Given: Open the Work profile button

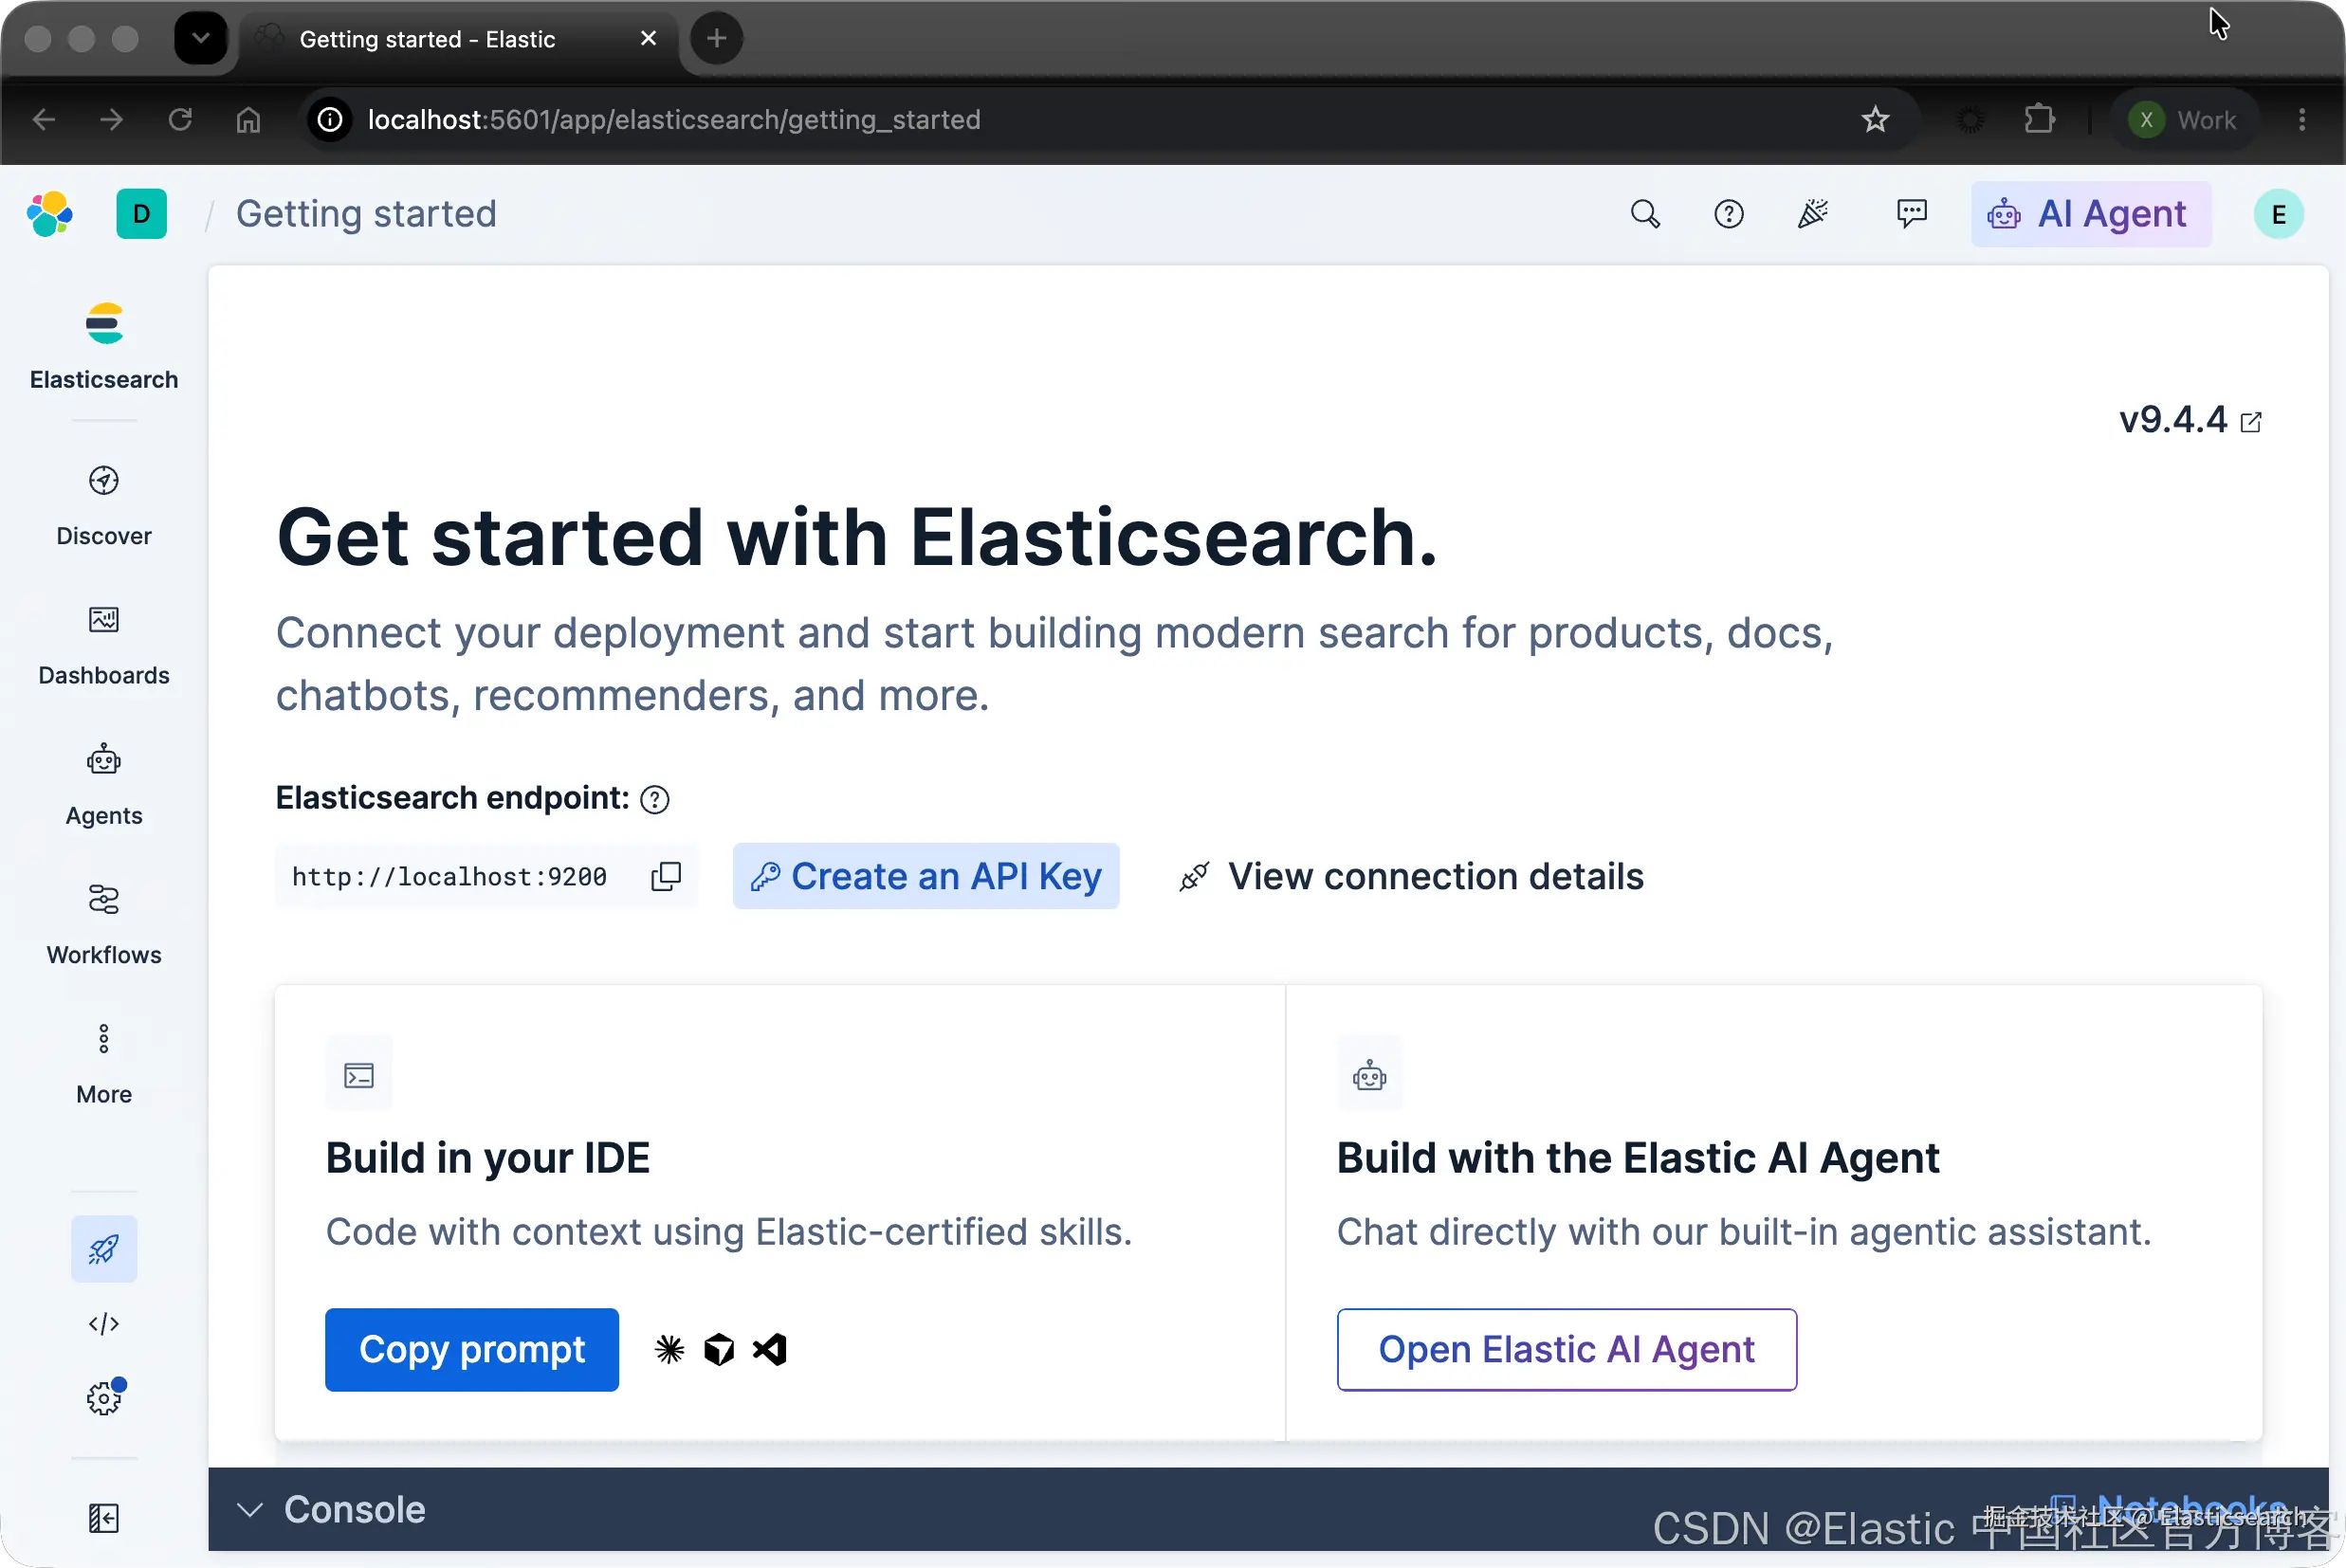Looking at the screenshot, I should [2184, 120].
